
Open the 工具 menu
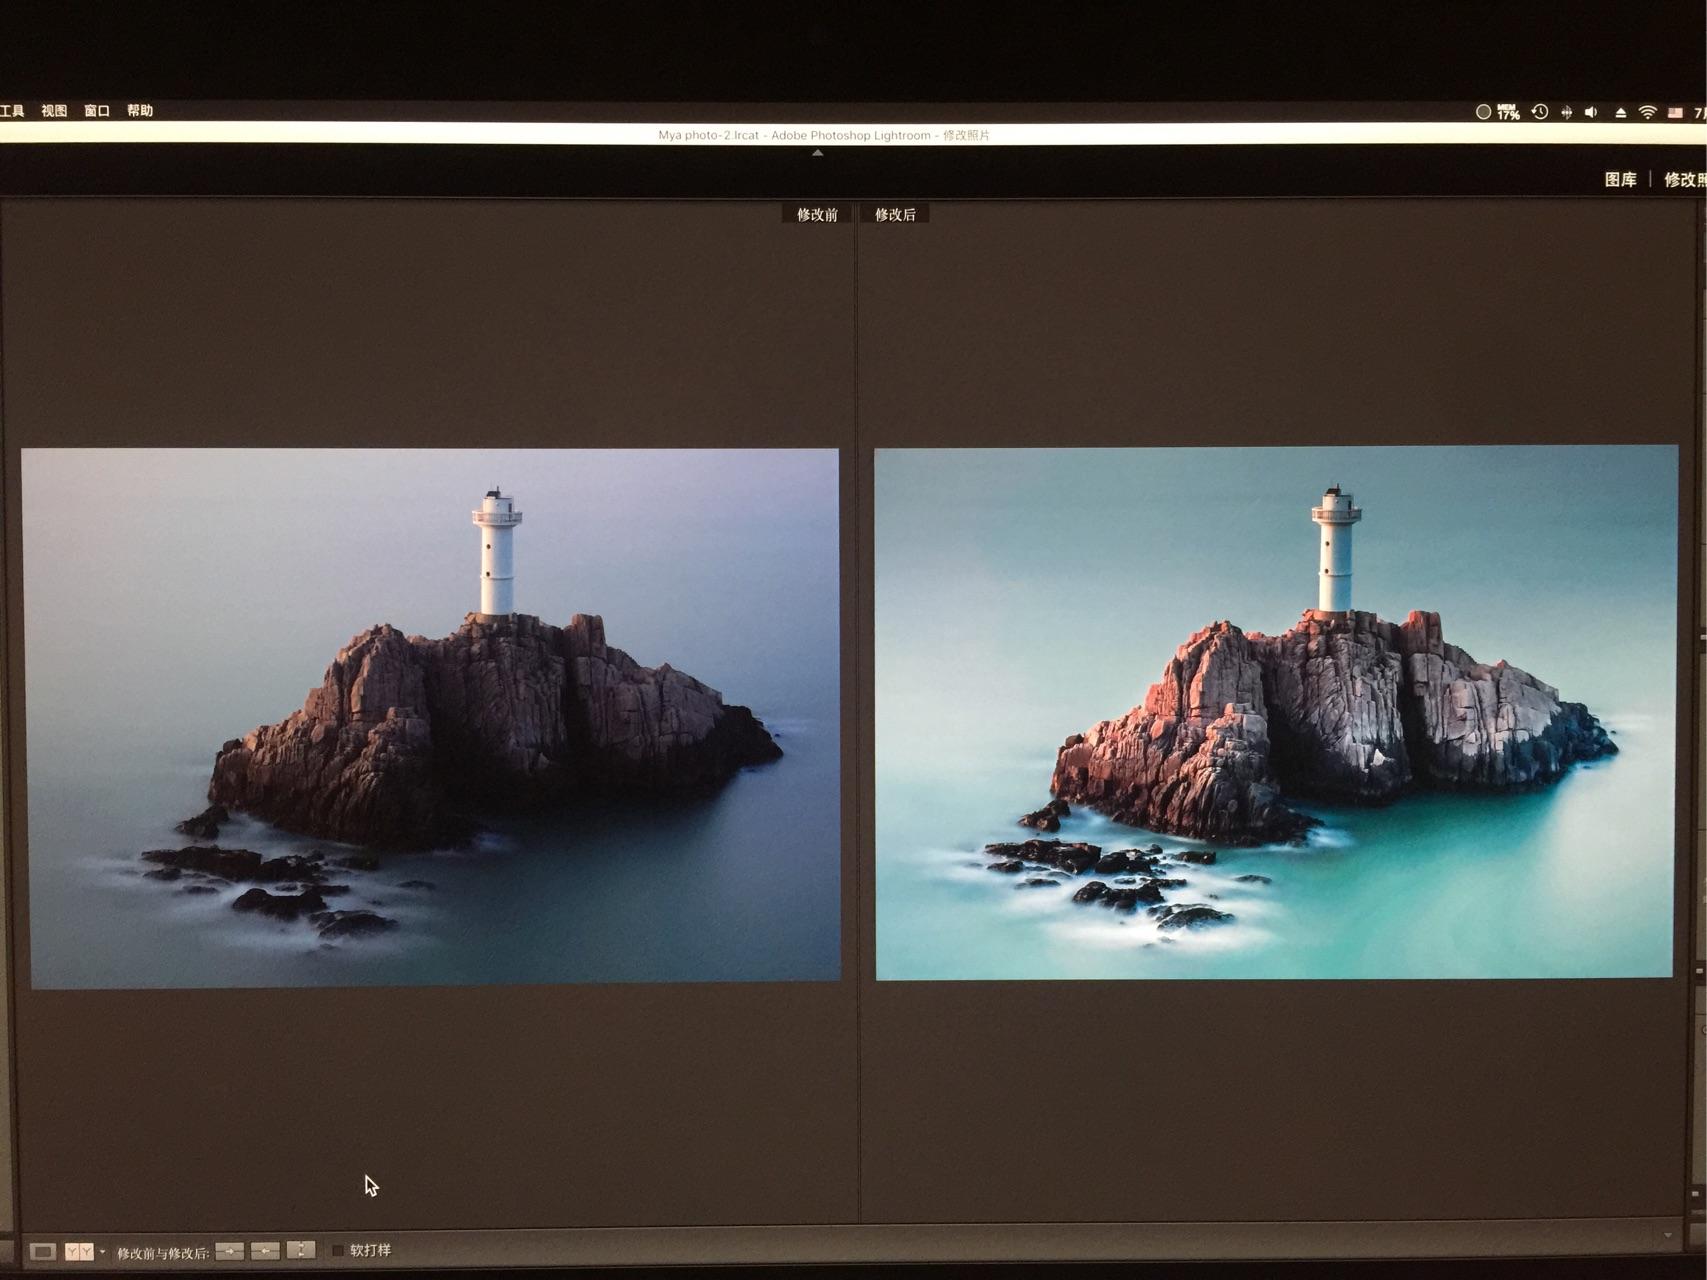coord(12,111)
